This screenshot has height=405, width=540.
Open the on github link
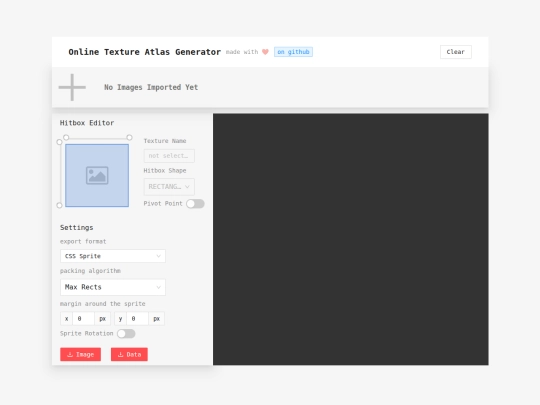[x=293, y=52]
